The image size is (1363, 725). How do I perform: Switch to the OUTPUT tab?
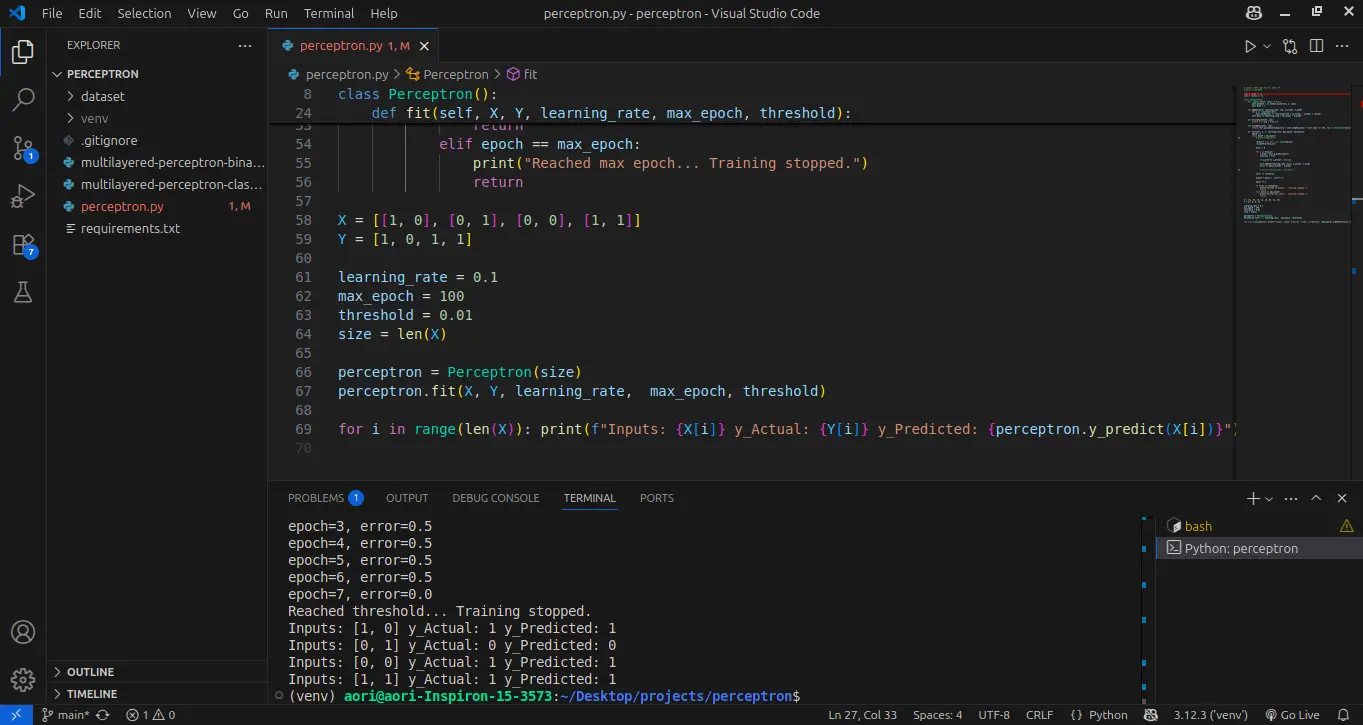(x=406, y=497)
